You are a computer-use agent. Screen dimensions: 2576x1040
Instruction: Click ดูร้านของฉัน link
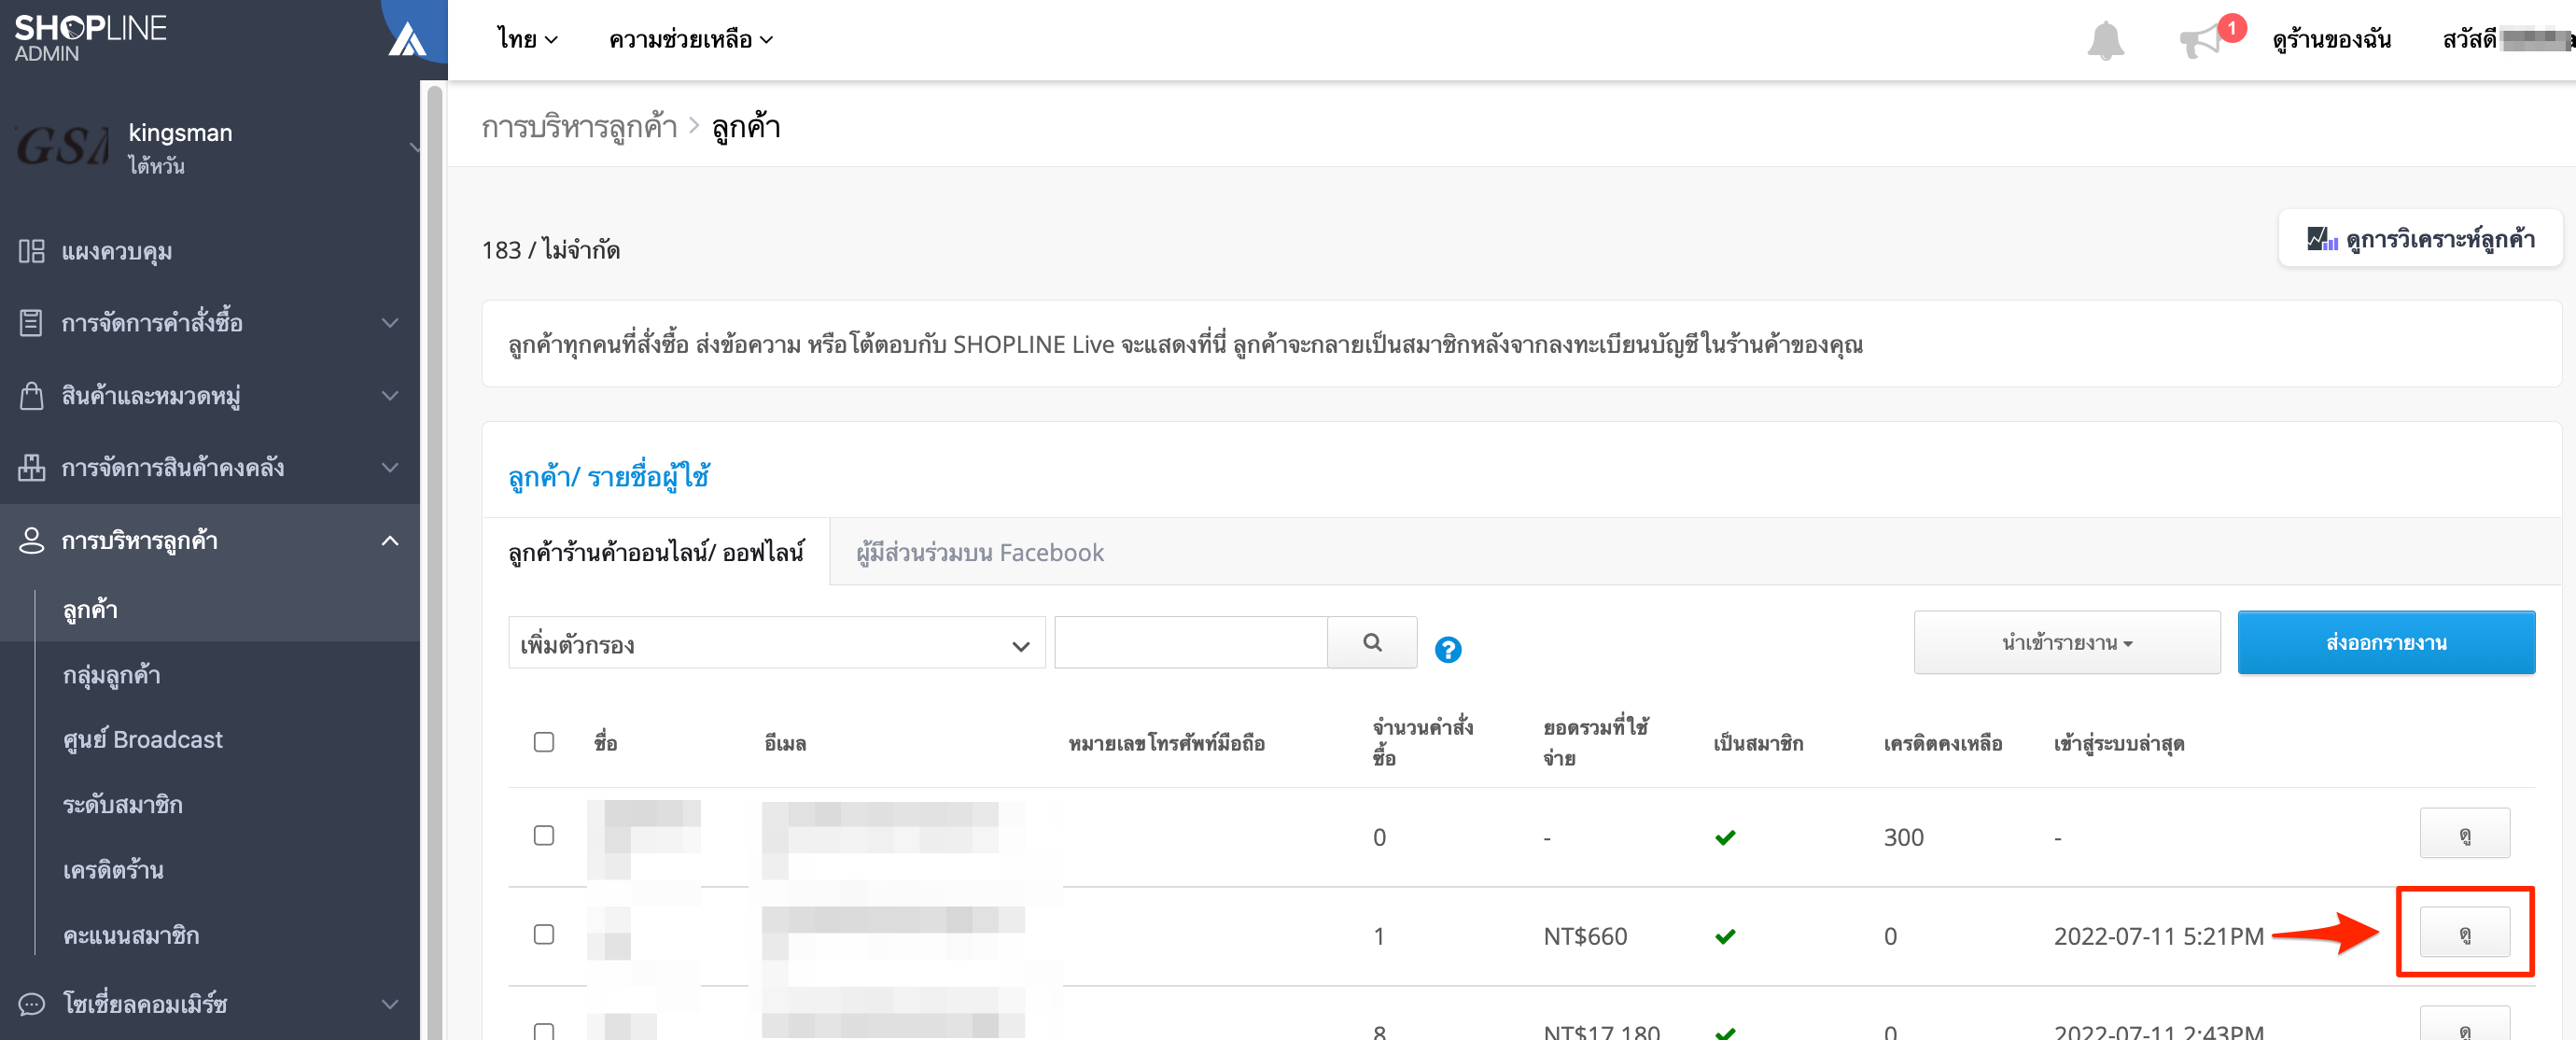pyautogui.click(x=2331, y=40)
